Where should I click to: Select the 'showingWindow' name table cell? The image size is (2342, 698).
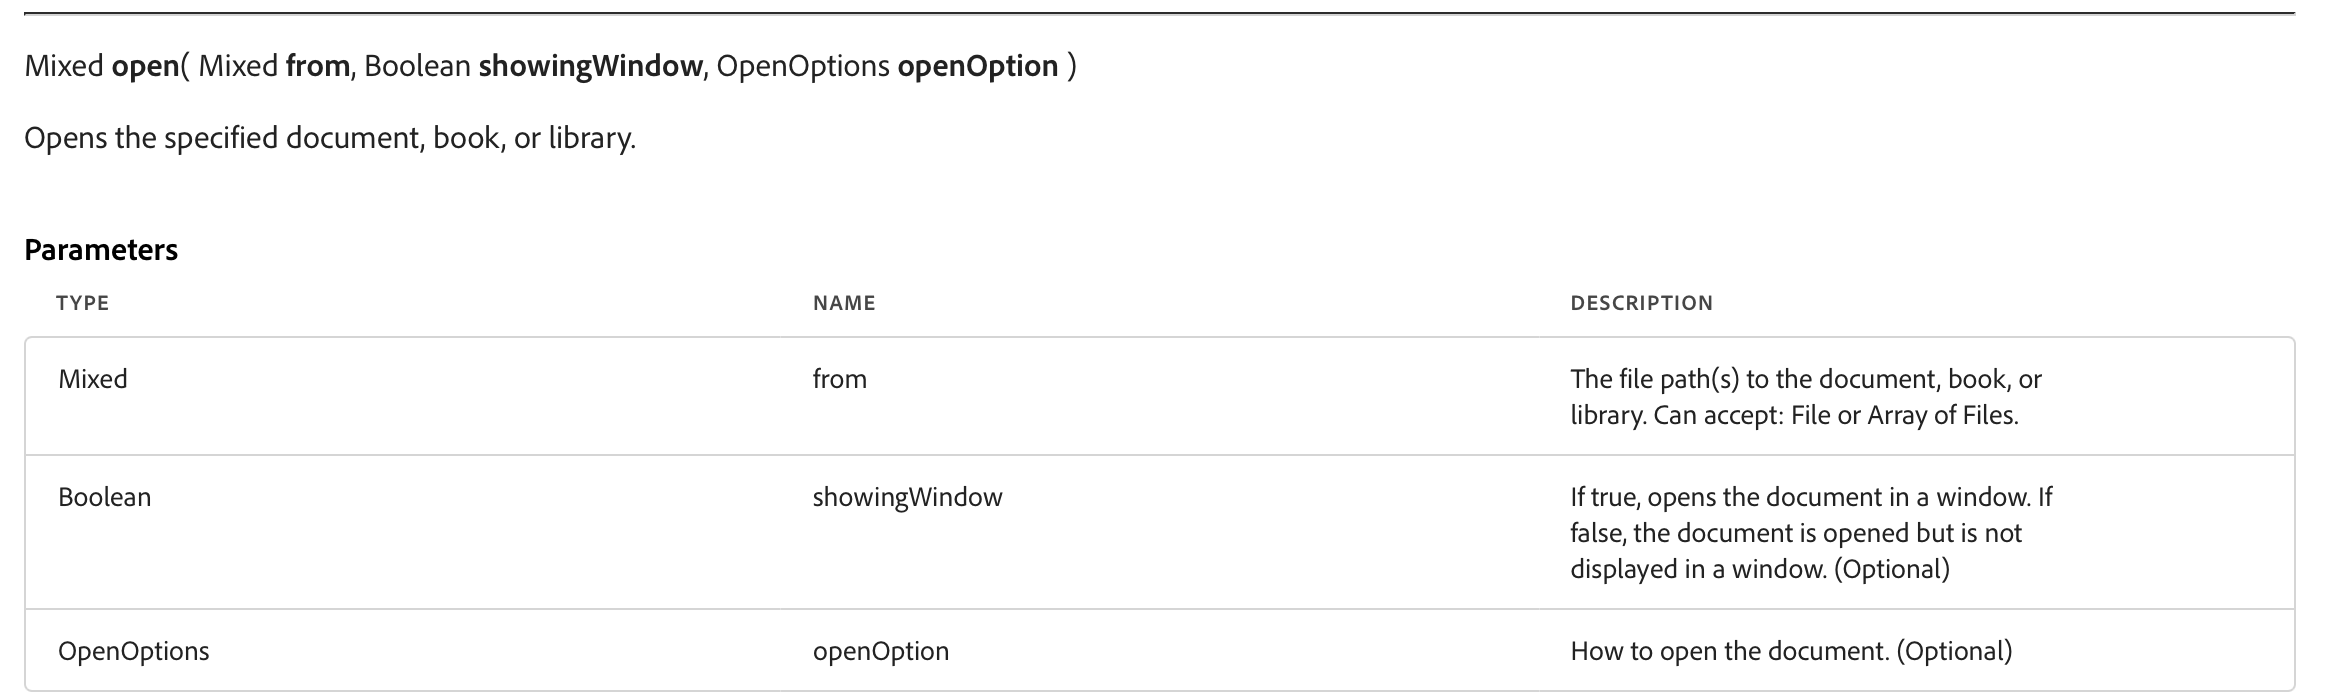click(x=907, y=497)
